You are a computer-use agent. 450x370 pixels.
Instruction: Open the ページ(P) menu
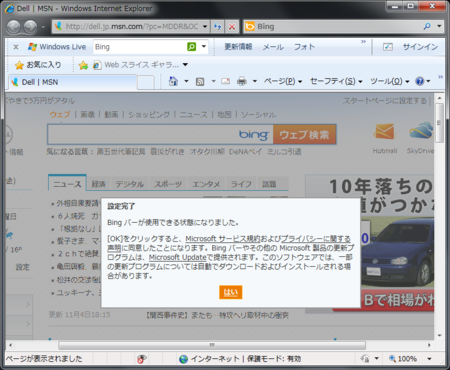point(283,81)
